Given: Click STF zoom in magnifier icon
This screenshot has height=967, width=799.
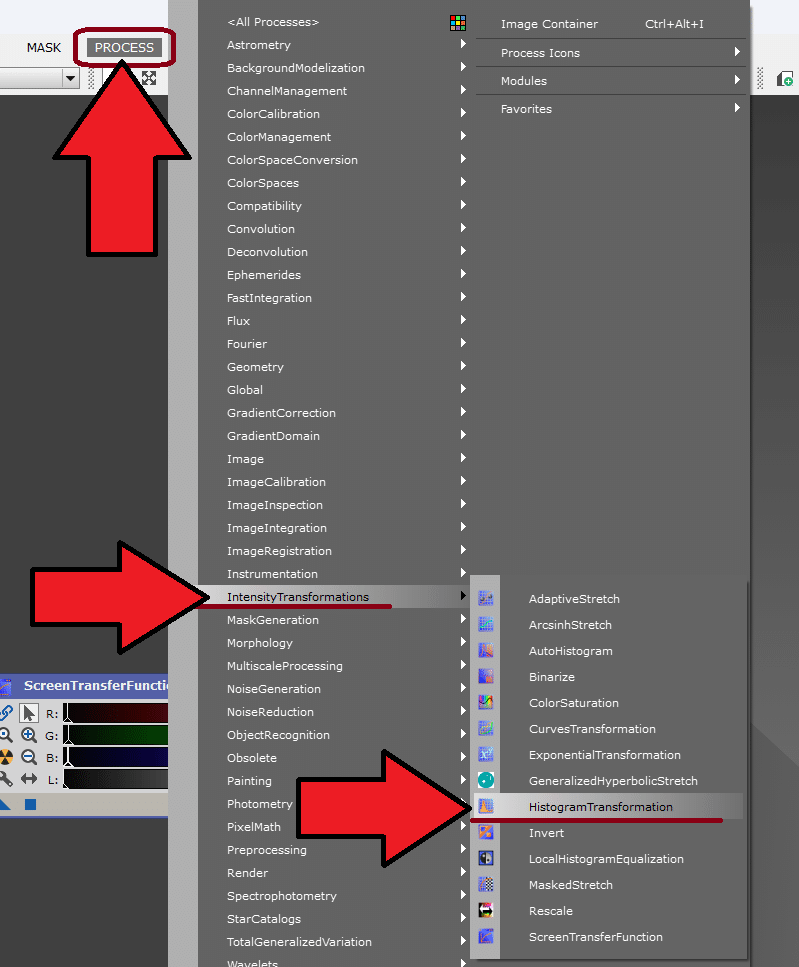Looking at the screenshot, I should (28, 735).
